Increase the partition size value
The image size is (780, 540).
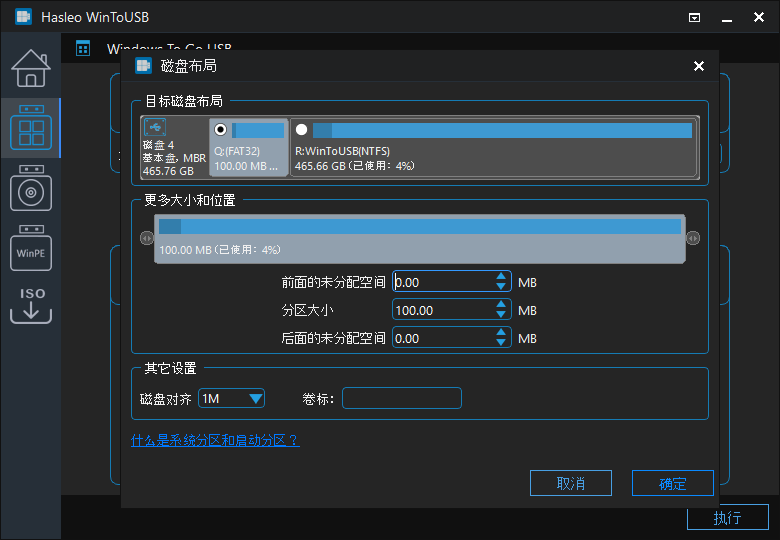coord(501,304)
